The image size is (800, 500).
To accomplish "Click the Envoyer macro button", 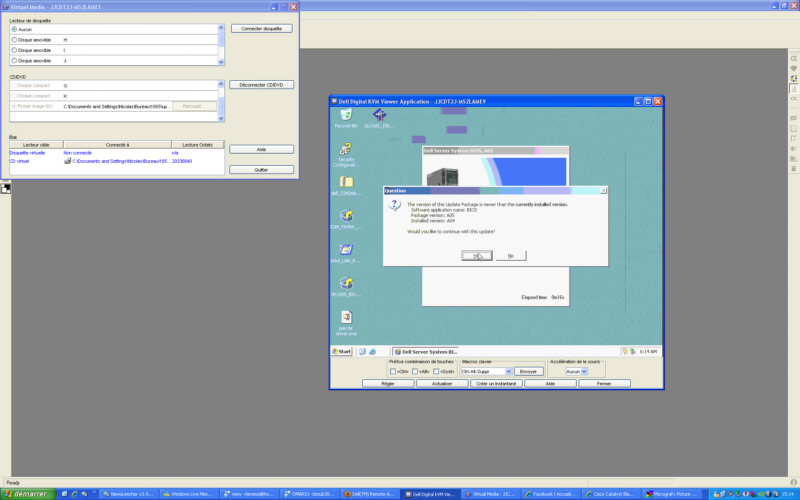I will [x=528, y=371].
